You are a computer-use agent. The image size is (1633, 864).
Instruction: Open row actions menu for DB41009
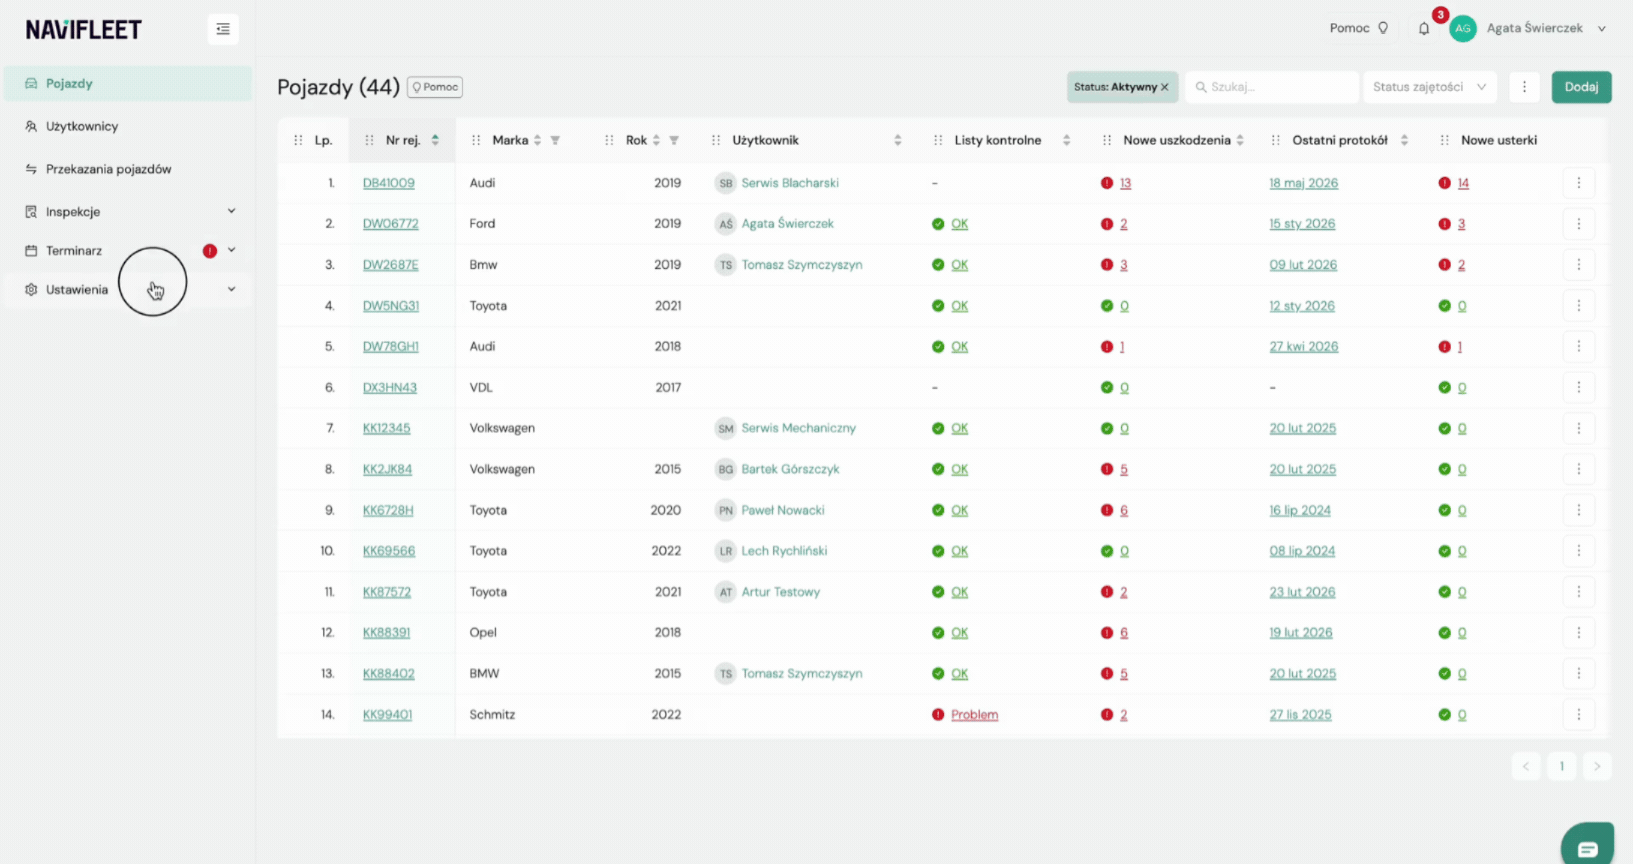(1579, 183)
